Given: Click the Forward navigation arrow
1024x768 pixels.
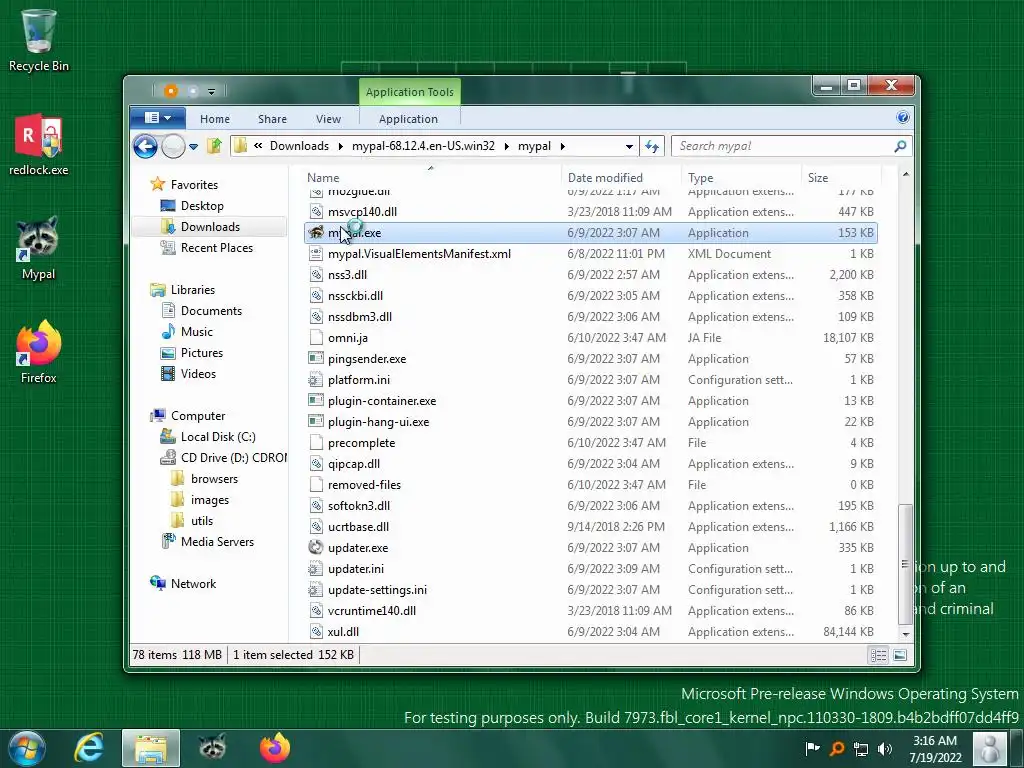Looking at the screenshot, I should pyautogui.click(x=173, y=146).
